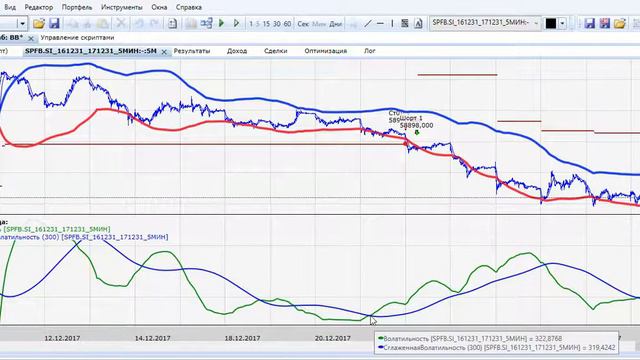Viewport: 640px width, 360px height.
Task: Open the Справка menu
Action: [x=189, y=7]
